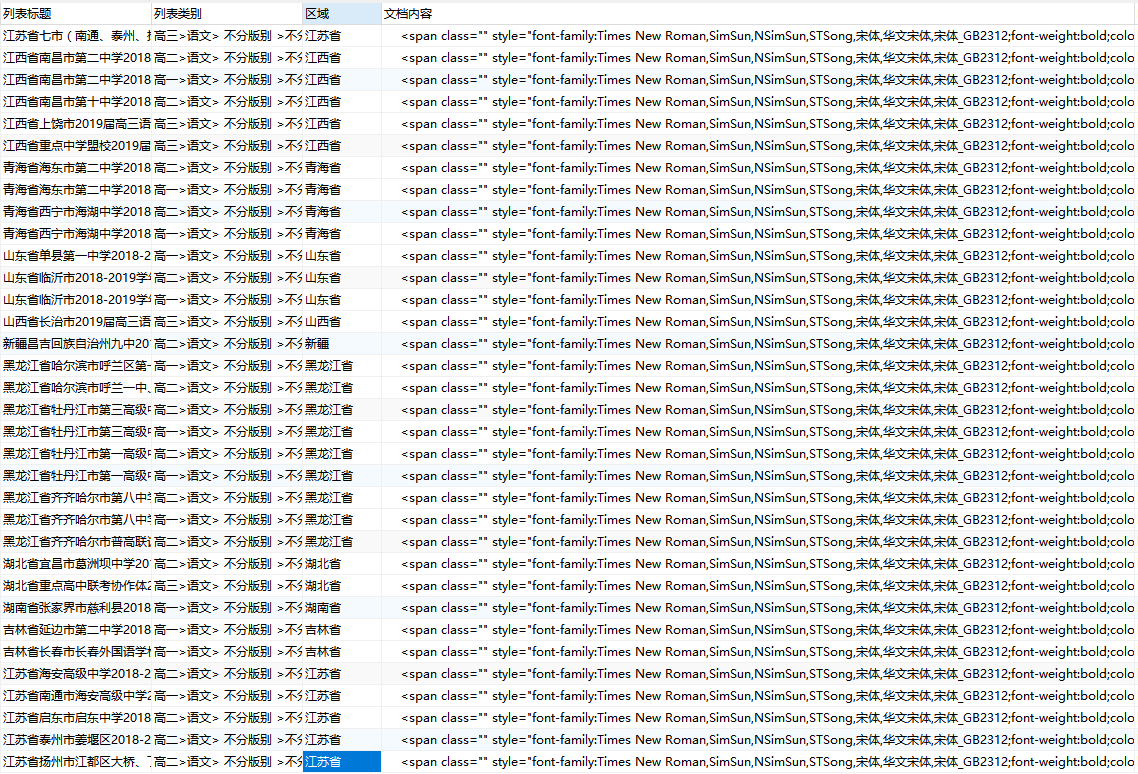This screenshot has height=774, width=1138.
Task: Click title cell 江苏省七市（南通、泰州
Action: [x=76, y=36]
